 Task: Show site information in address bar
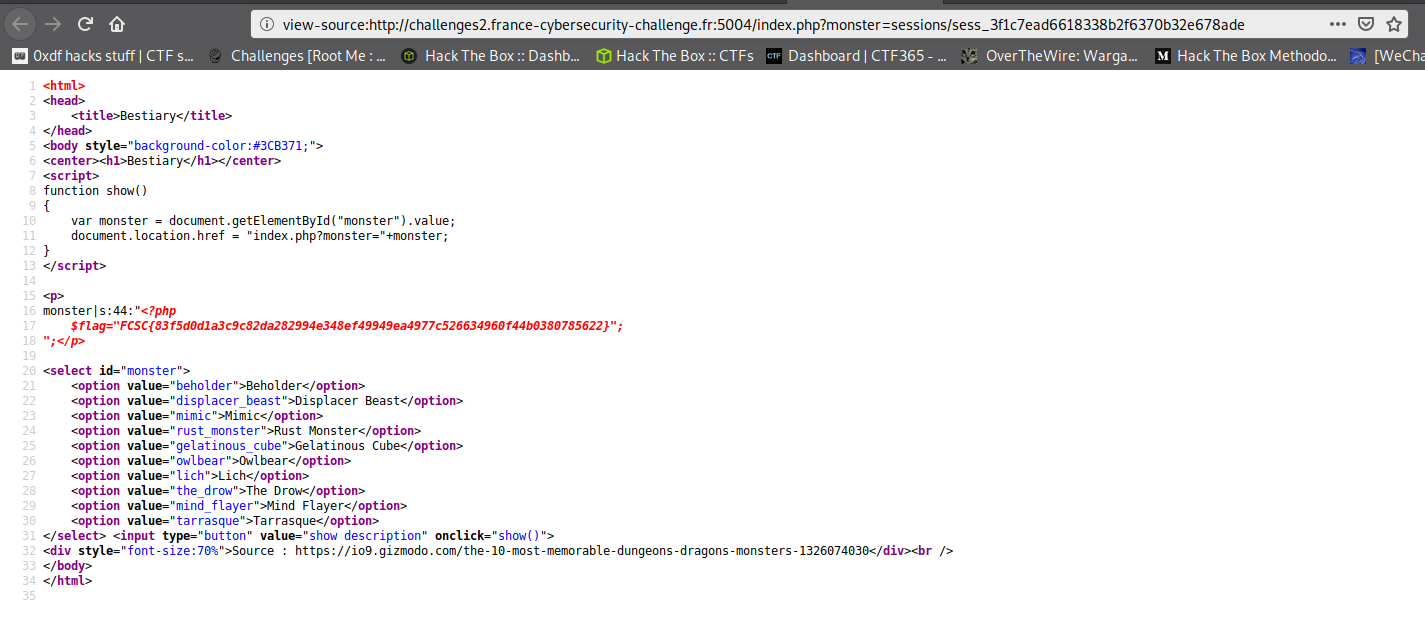point(268,23)
